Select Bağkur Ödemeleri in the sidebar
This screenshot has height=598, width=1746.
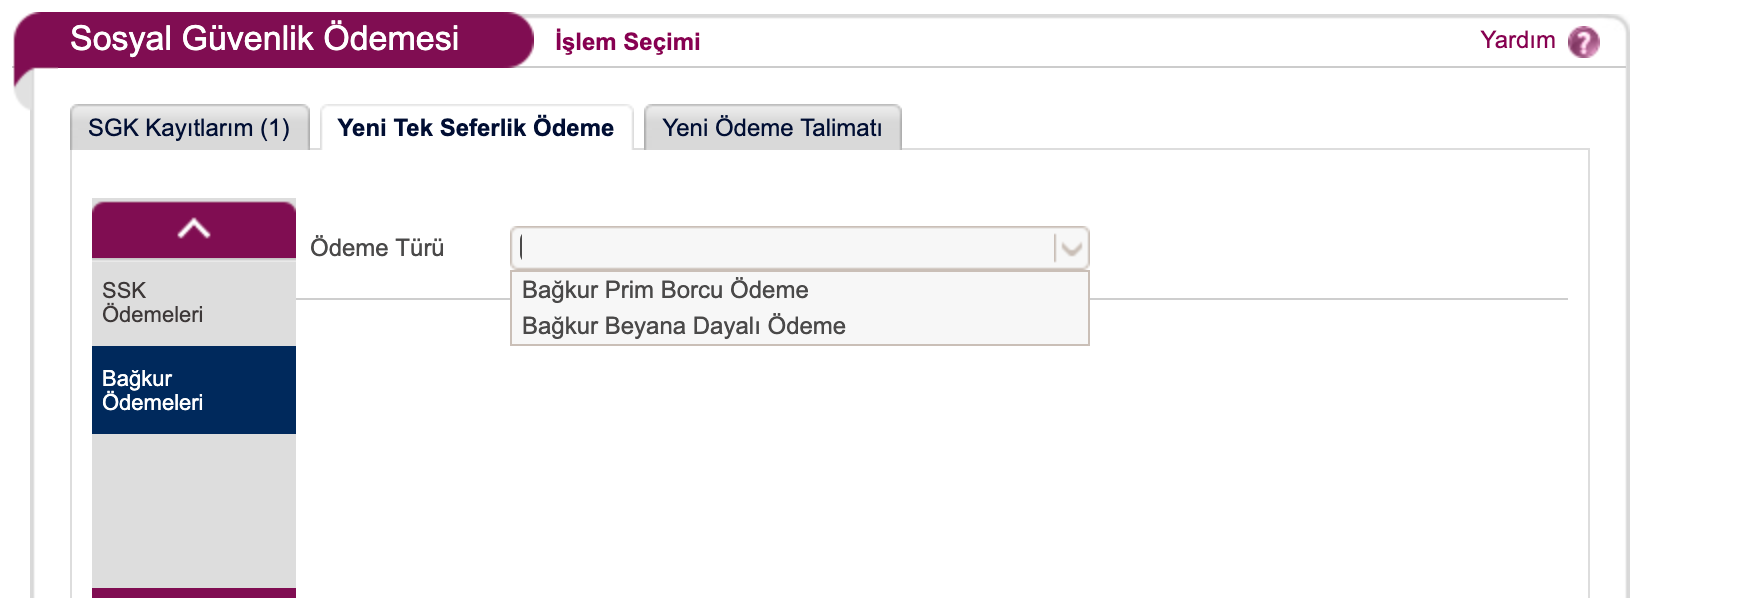pos(194,390)
